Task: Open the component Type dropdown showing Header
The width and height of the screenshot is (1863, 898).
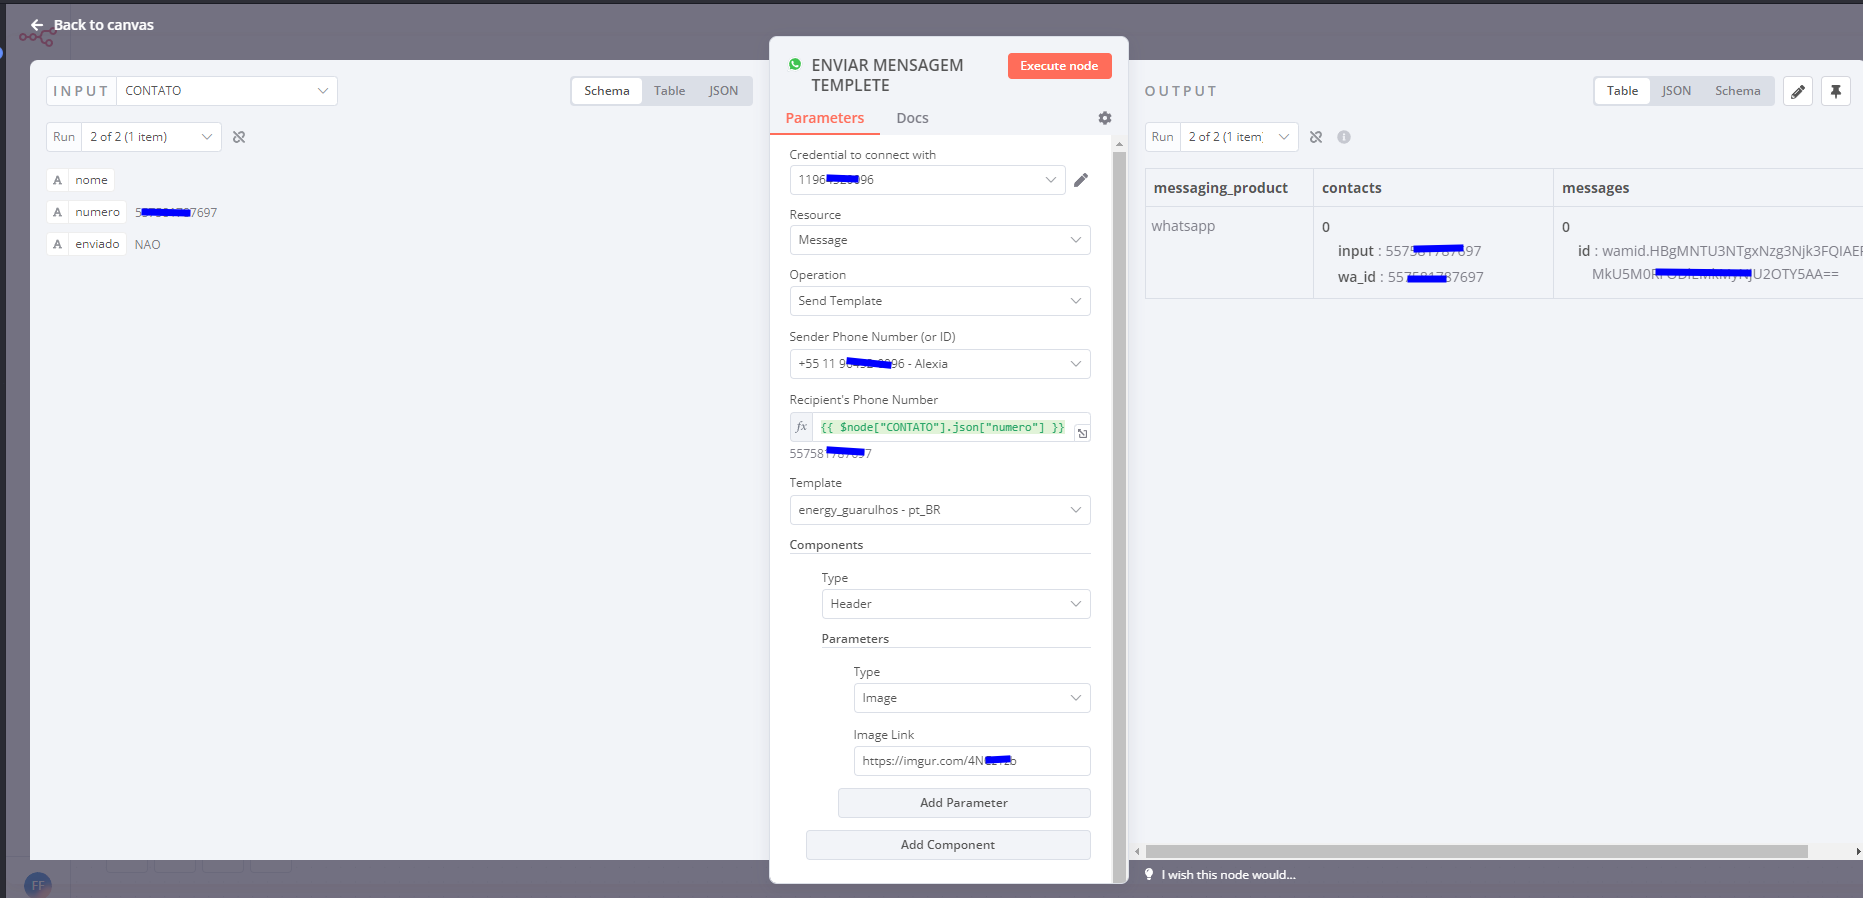Action: (x=956, y=604)
